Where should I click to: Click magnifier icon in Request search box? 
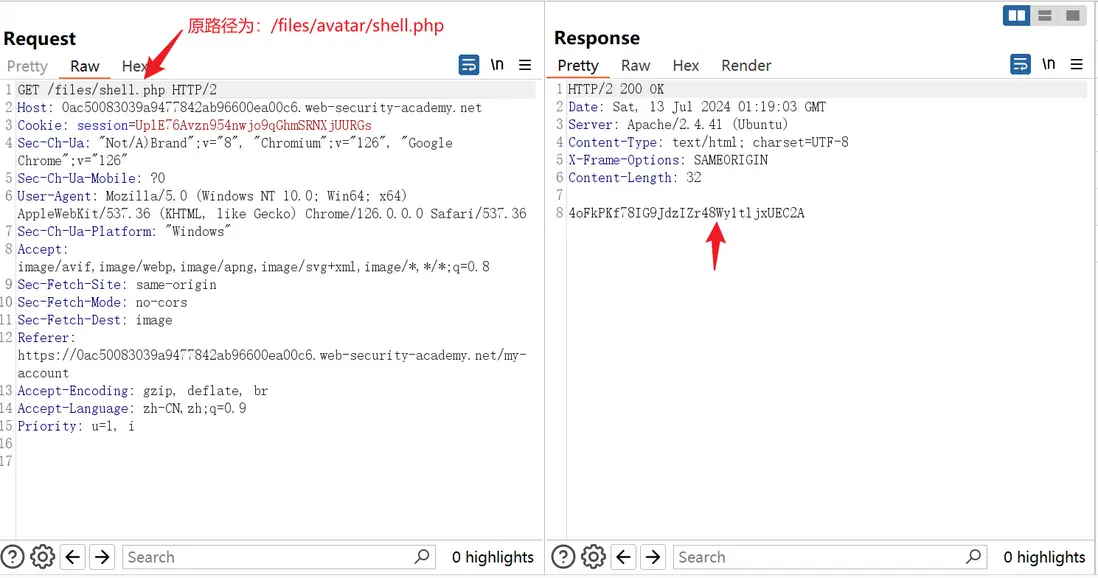coord(422,557)
